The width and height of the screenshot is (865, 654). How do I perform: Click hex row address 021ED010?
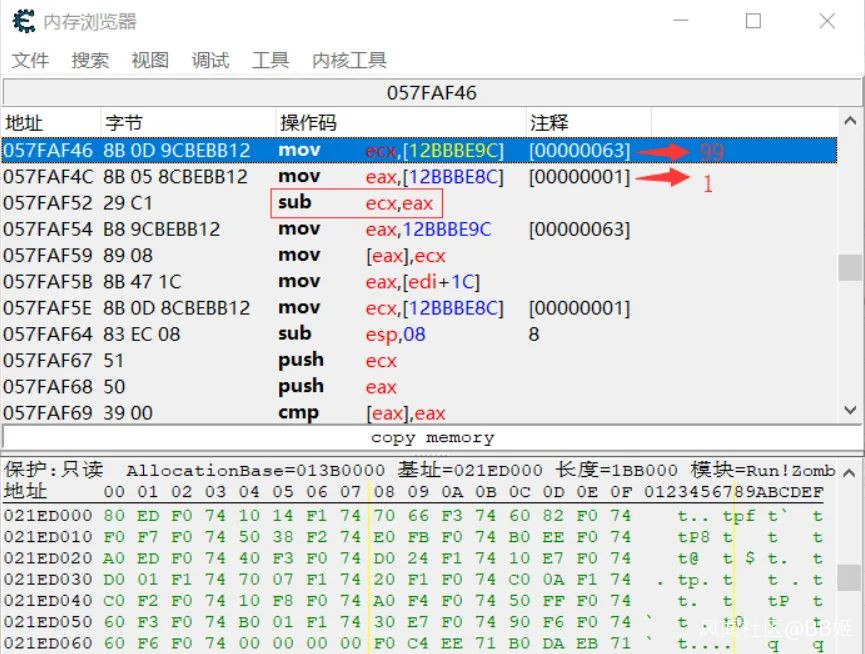[x=48, y=537]
